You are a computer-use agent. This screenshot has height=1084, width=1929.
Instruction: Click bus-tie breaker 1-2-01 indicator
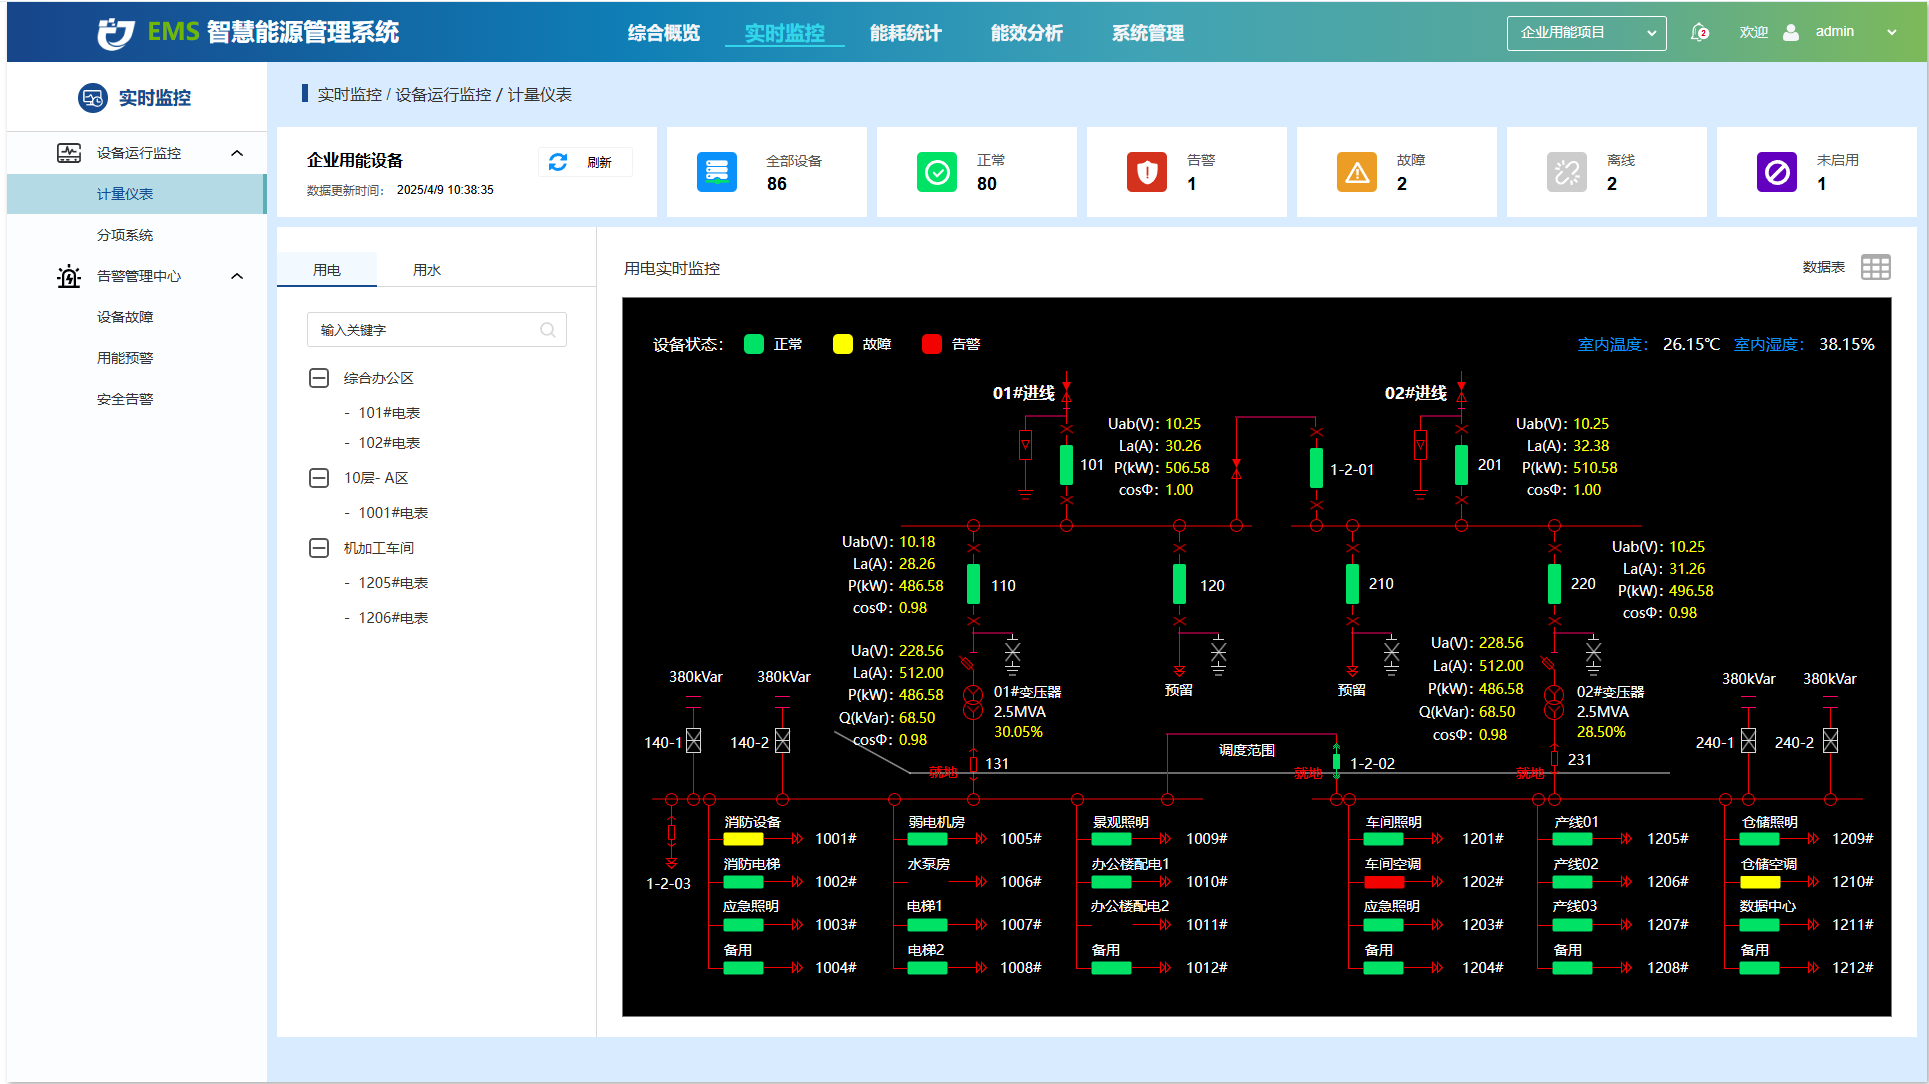click(1316, 468)
